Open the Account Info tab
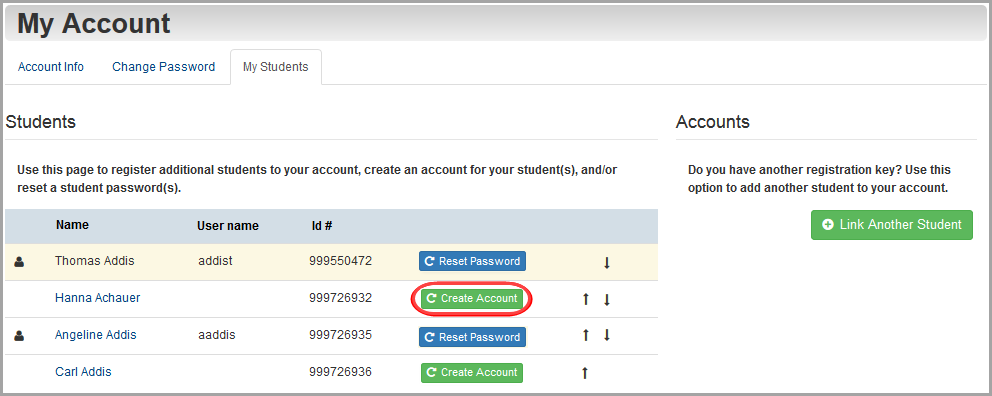Screen dimensions: 992x396 coord(51,66)
